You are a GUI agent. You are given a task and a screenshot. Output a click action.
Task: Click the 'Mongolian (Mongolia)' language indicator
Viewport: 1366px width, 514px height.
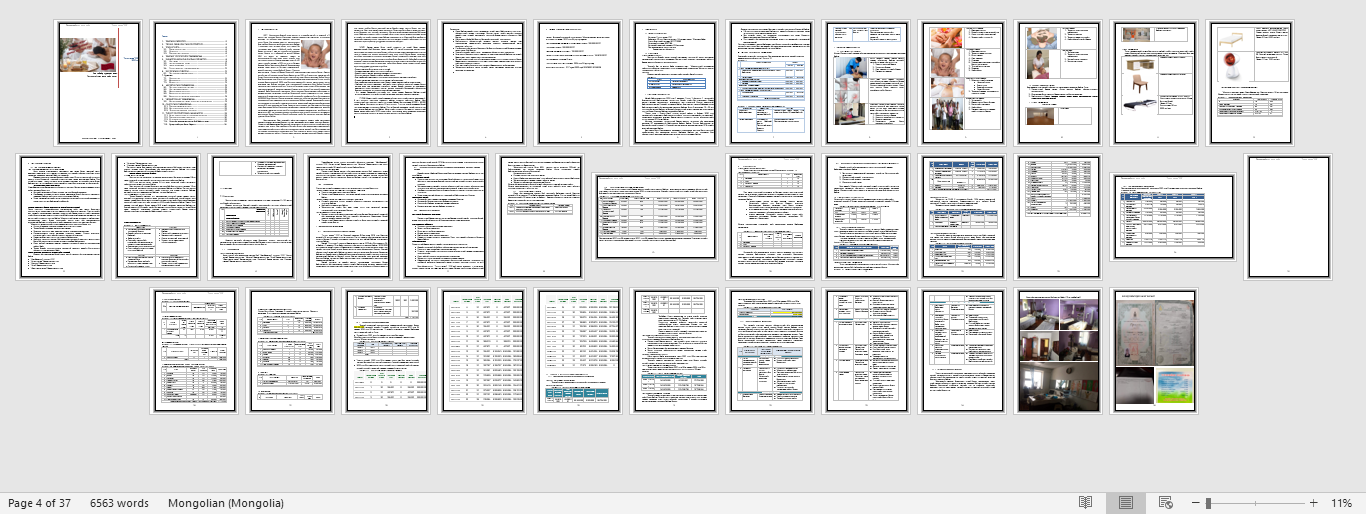[x=226, y=503]
